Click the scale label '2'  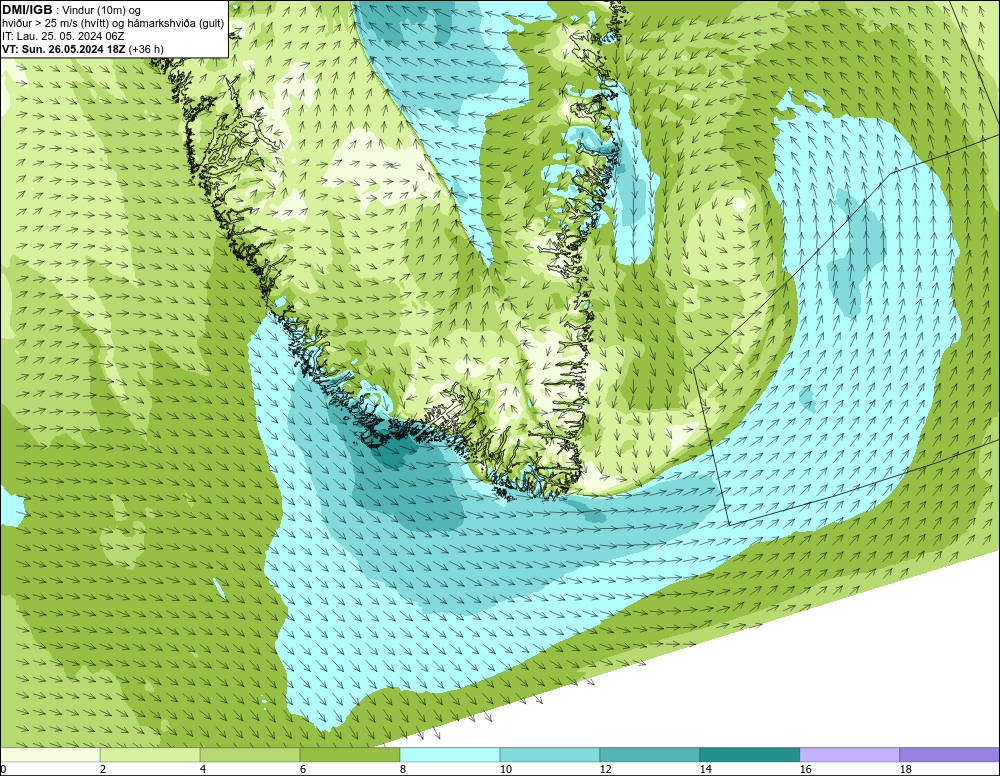point(103,770)
